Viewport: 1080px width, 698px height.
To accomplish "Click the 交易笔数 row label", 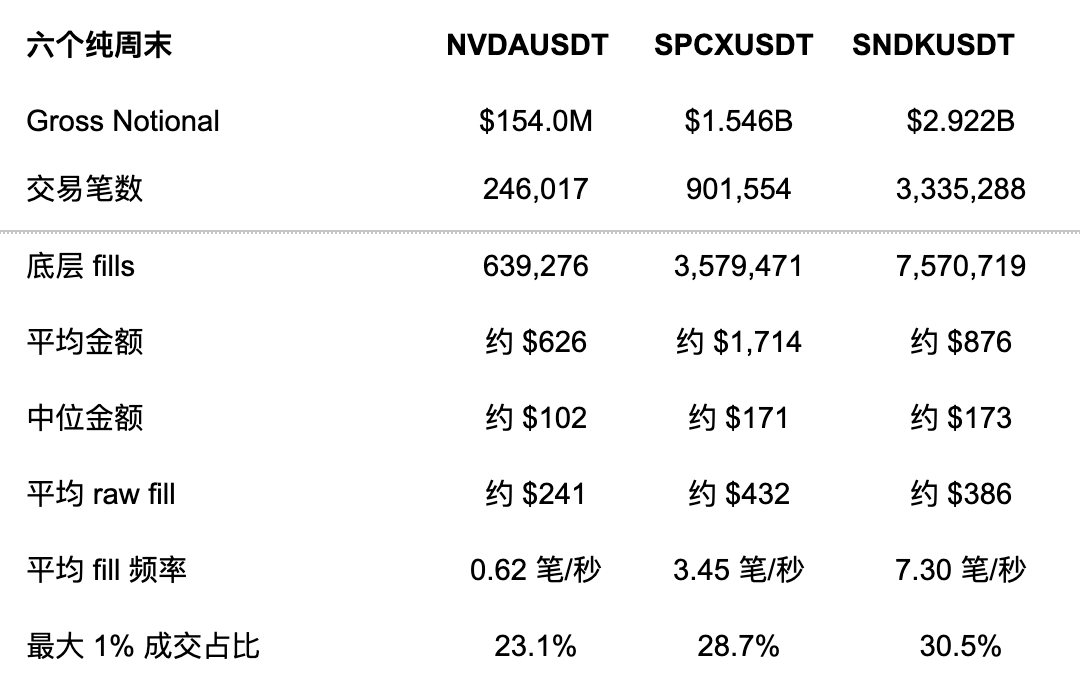I will click(x=85, y=189).
